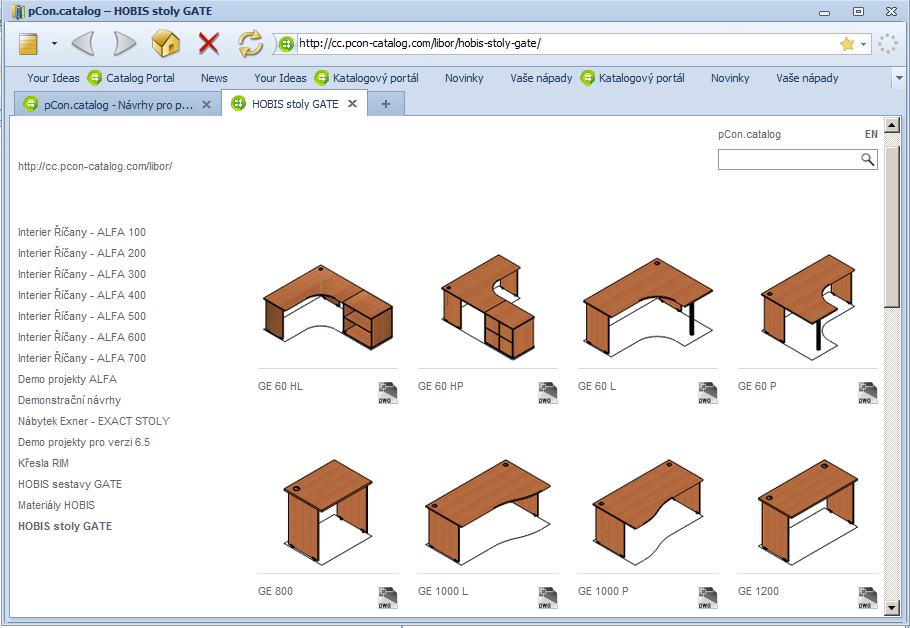Open Interier Říčany - ALFA 600 catalog
The height and width of the screenshot is (628, 910).
[82, 337]
